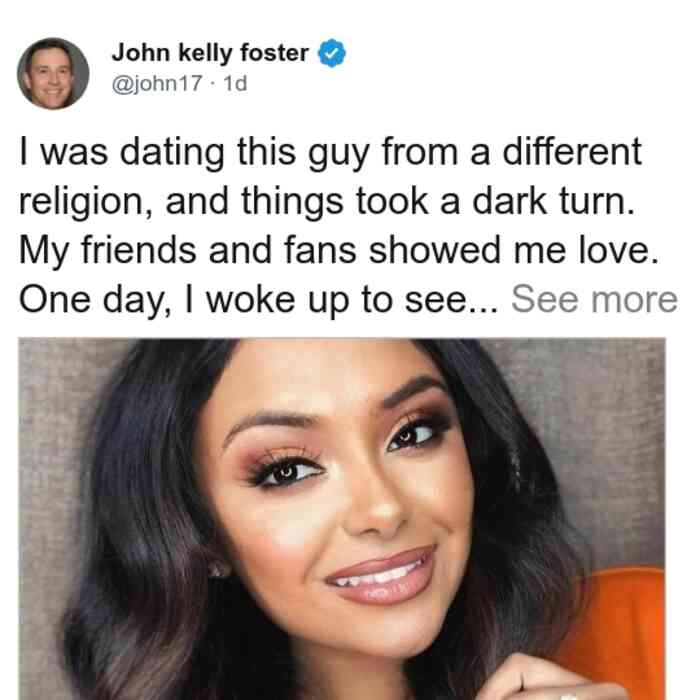Click the text line starting "I was dating"
700x700 pixels.
(330, 153)
